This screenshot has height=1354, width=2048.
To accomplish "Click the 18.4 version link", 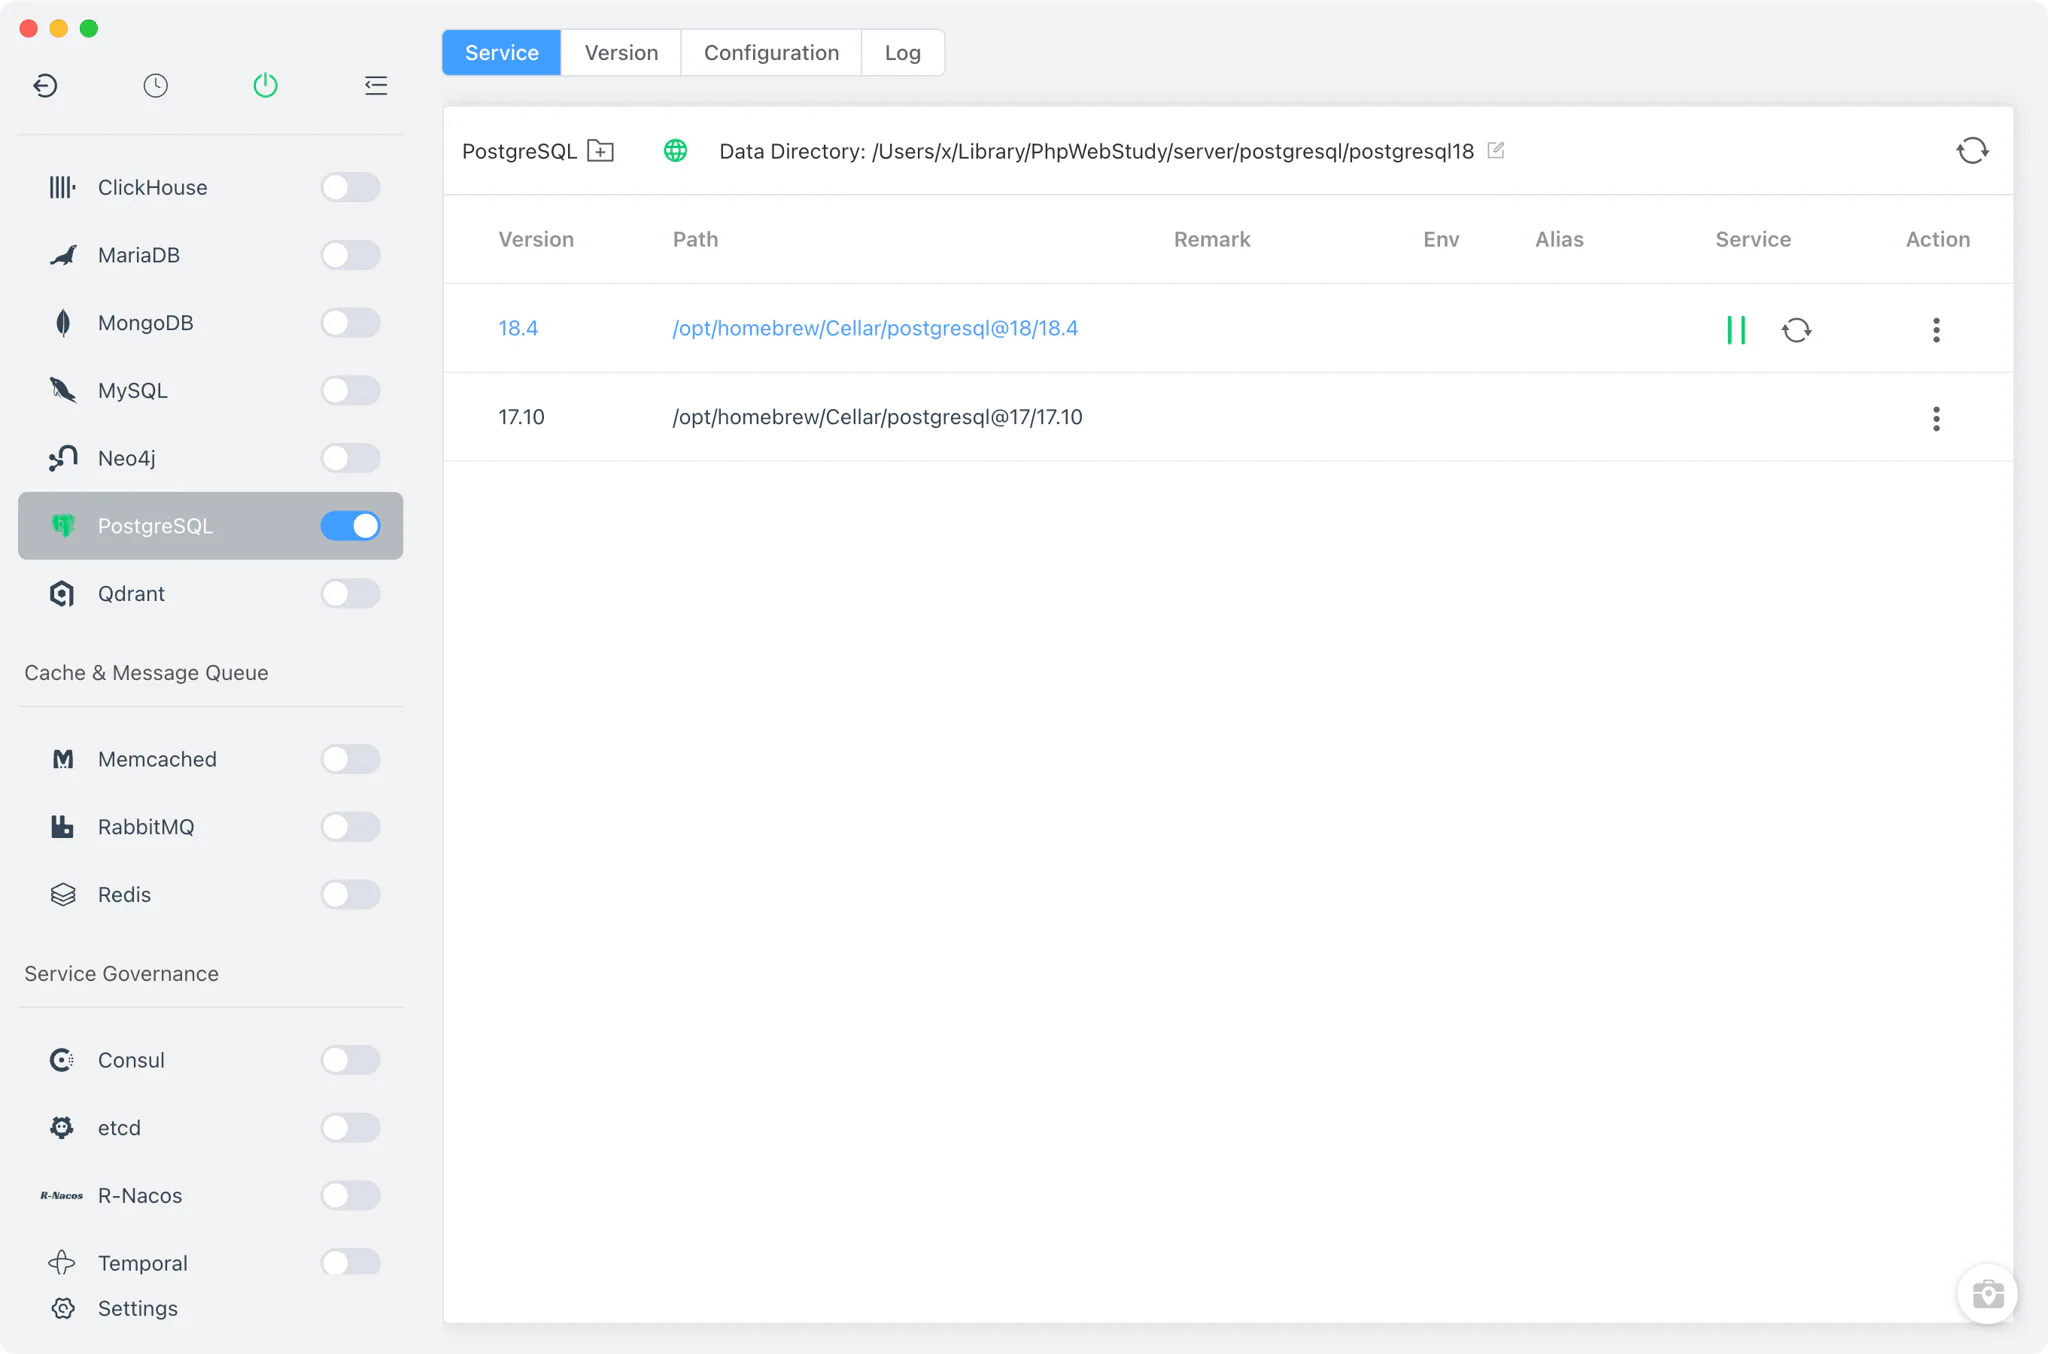I will coord(518,328).
